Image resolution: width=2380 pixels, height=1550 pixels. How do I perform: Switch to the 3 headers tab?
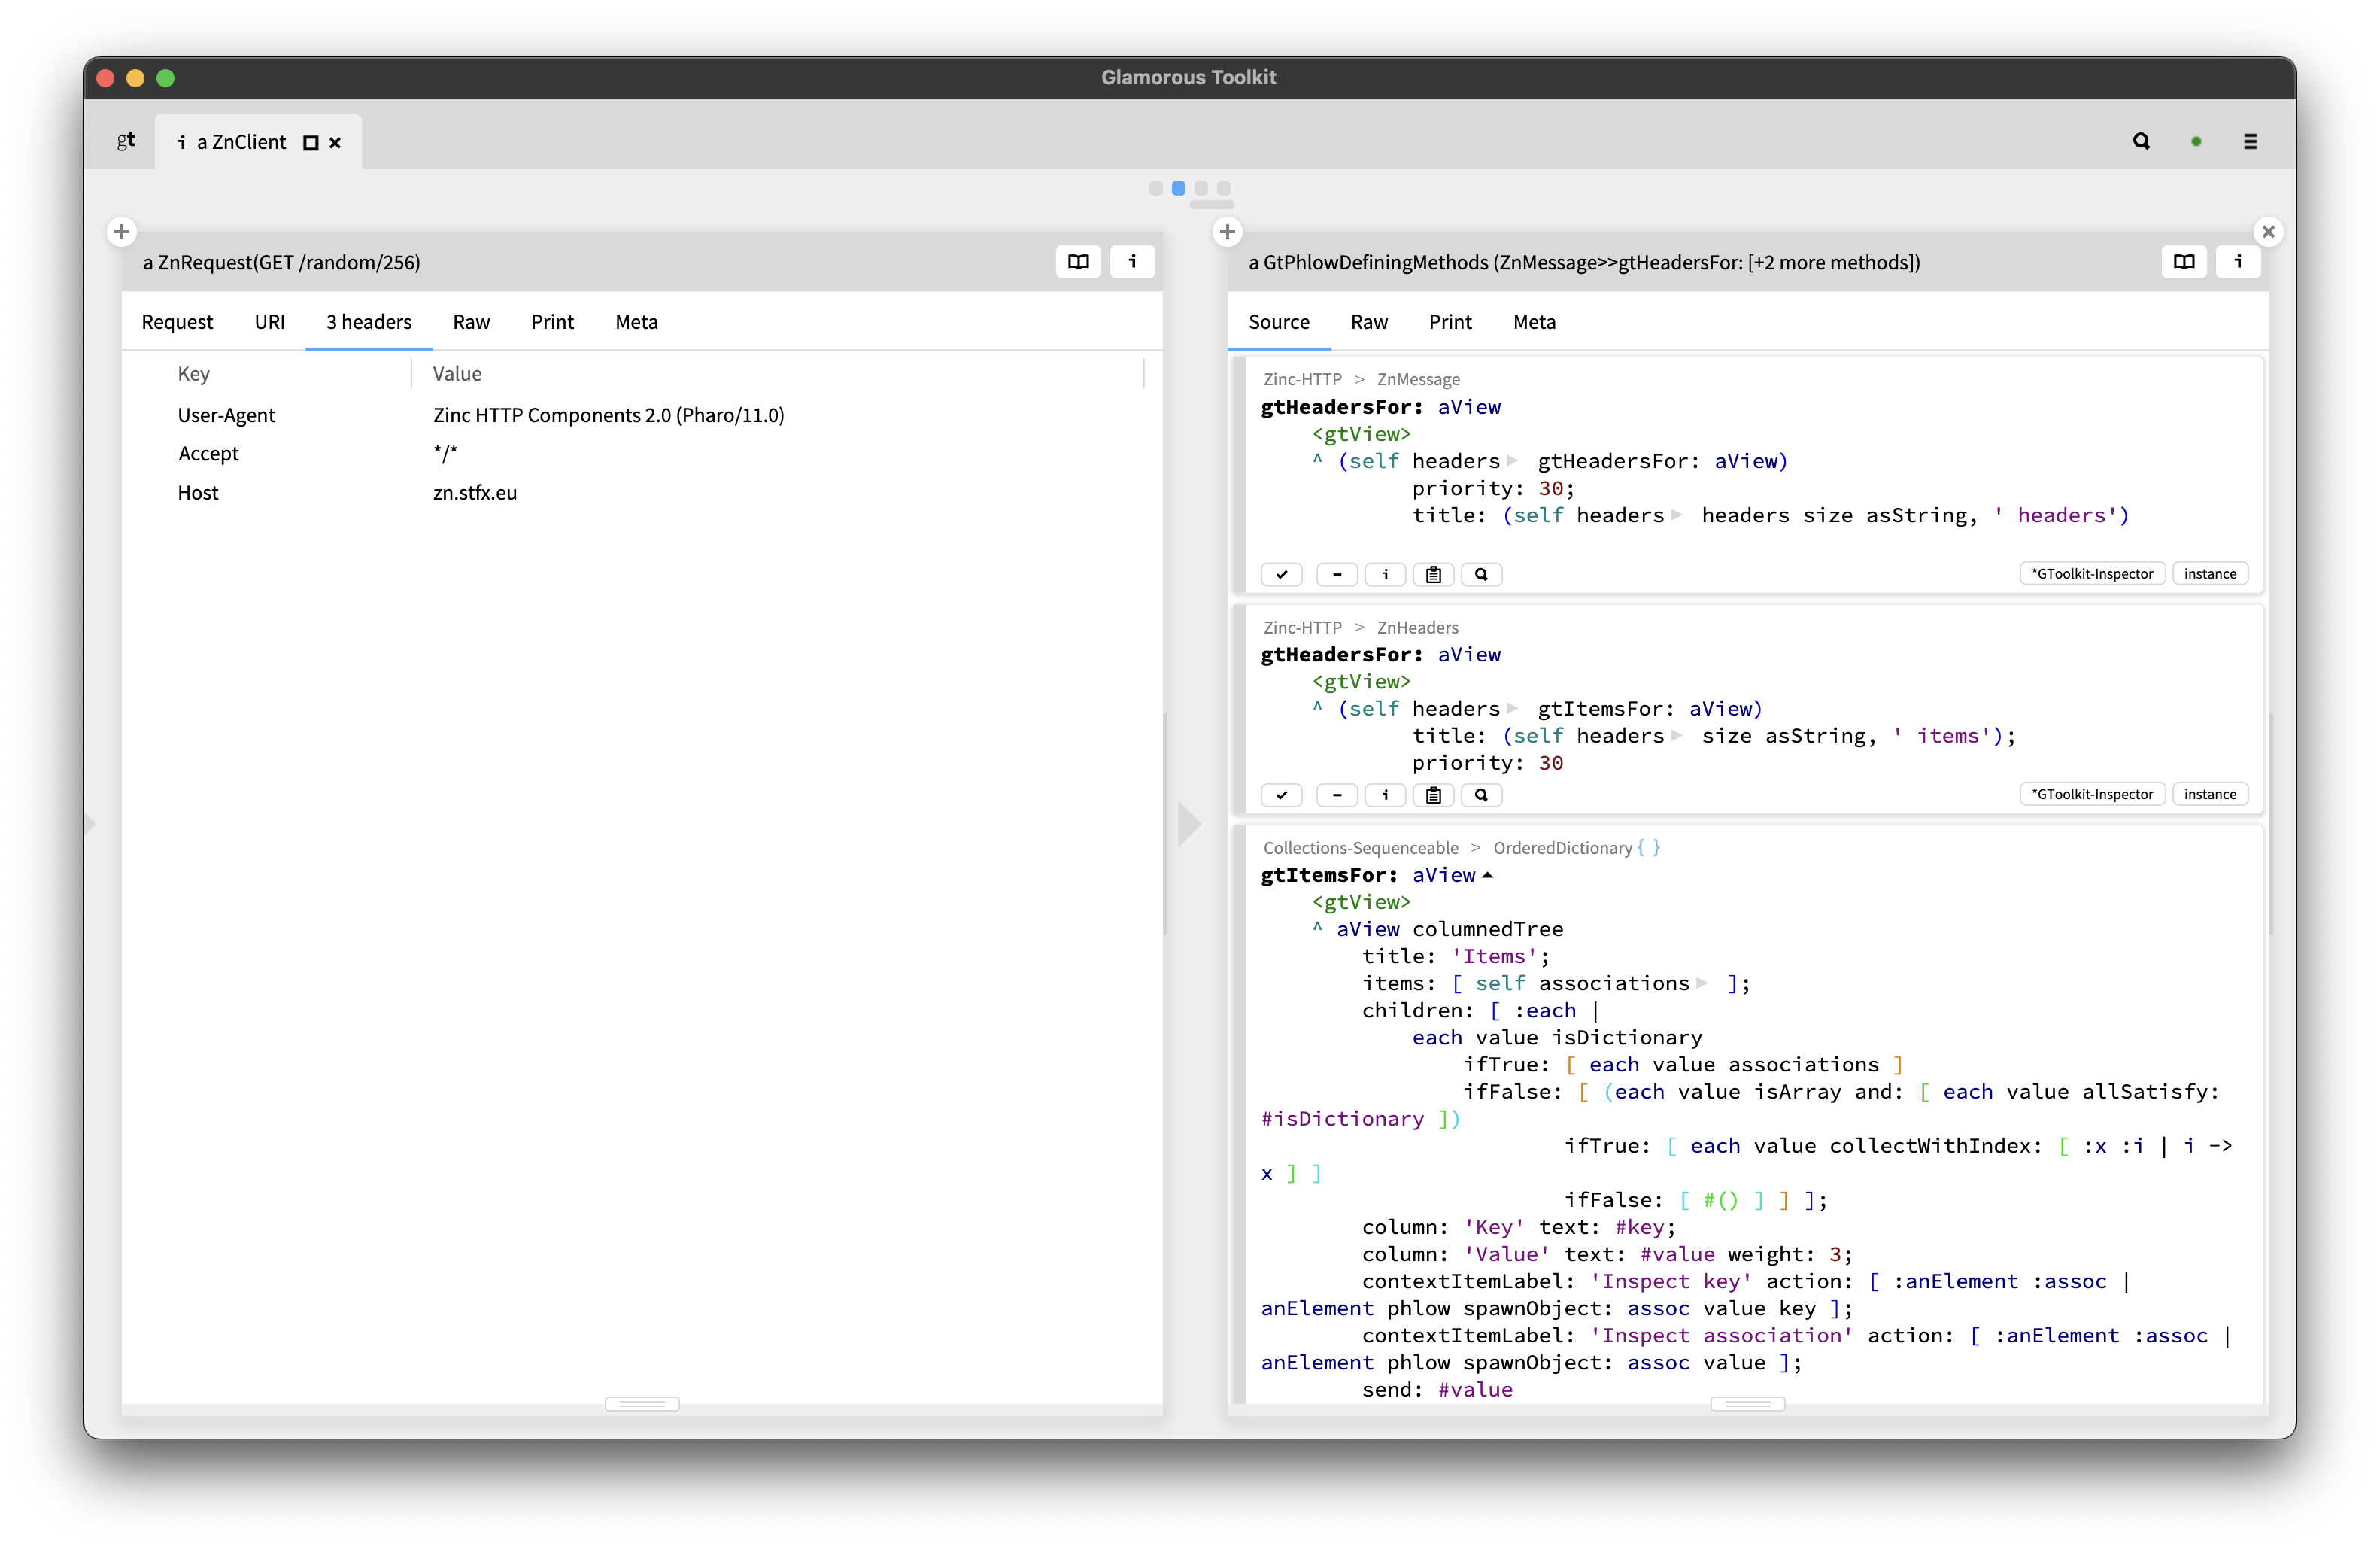point(368,322)
